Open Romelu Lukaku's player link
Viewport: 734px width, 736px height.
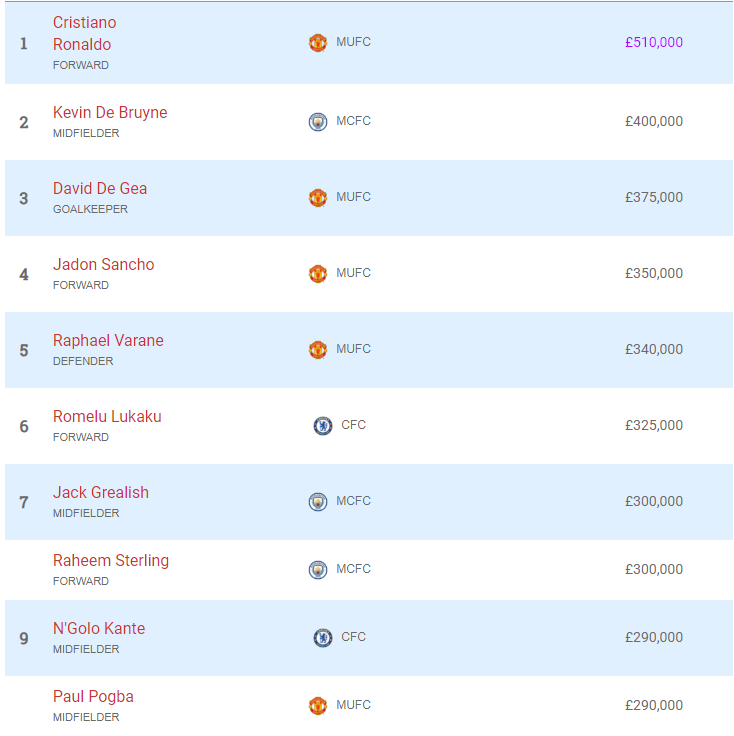pos(107,416)
